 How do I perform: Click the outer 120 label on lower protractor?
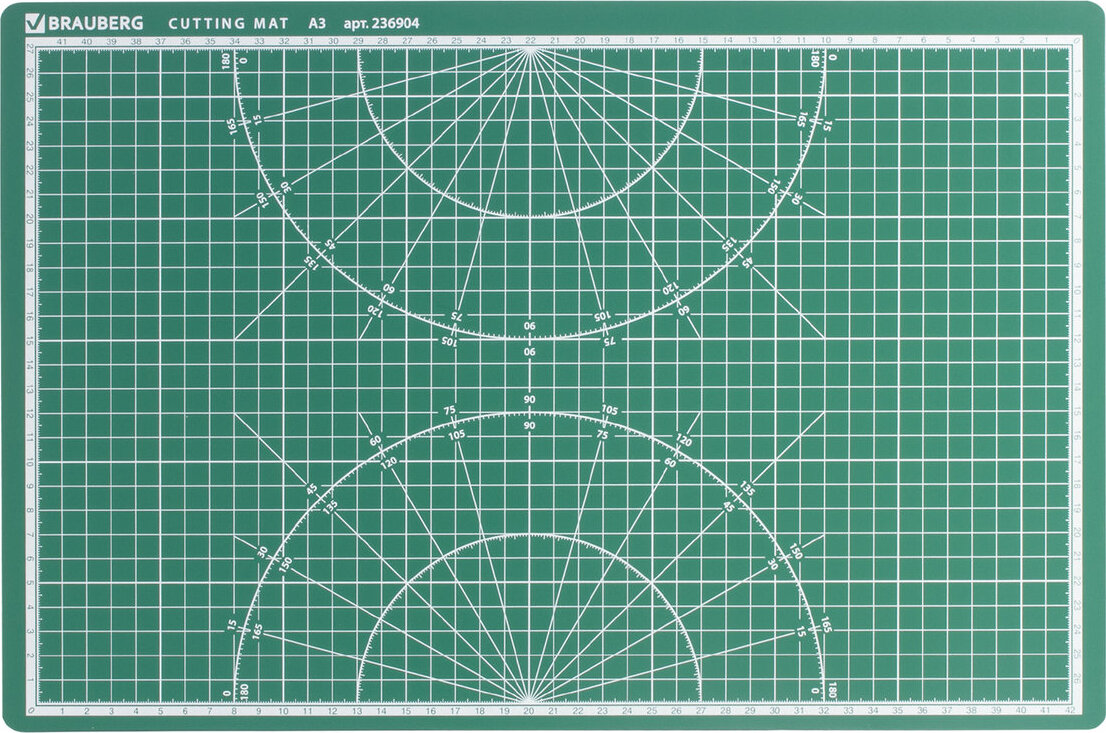click(x=683, y=440)
